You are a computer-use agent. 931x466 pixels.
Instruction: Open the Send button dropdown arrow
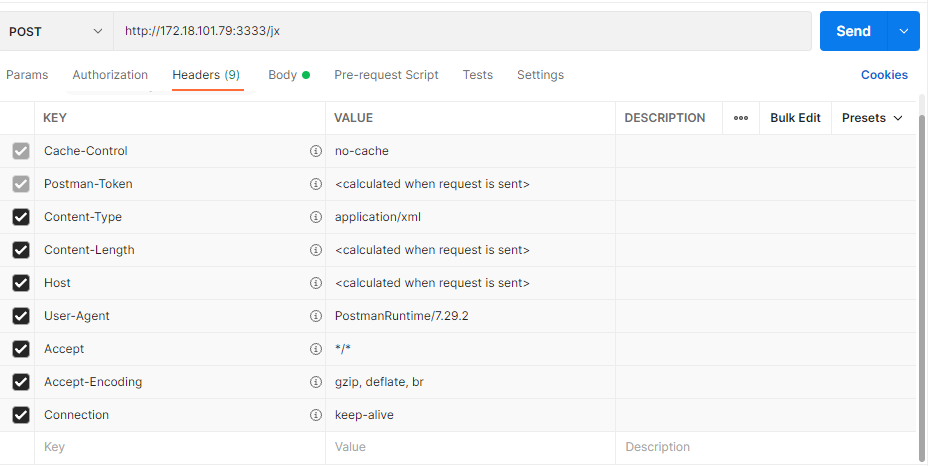[x=903, y=31]
